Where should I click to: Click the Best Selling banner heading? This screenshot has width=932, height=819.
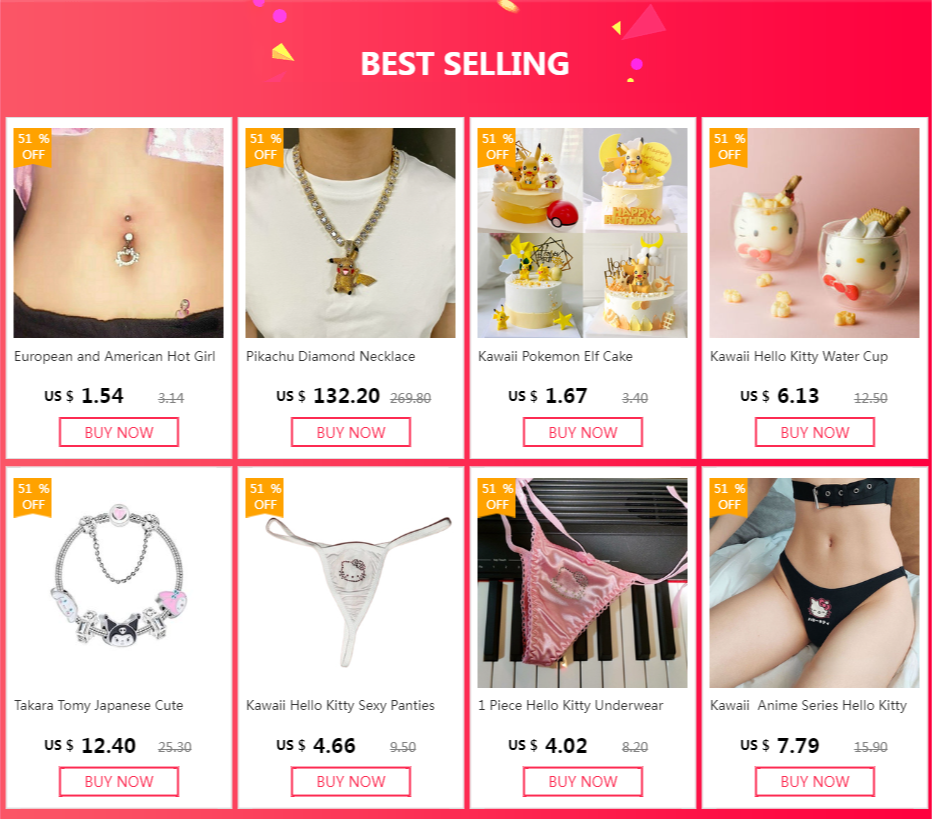(x=465, y=64)
